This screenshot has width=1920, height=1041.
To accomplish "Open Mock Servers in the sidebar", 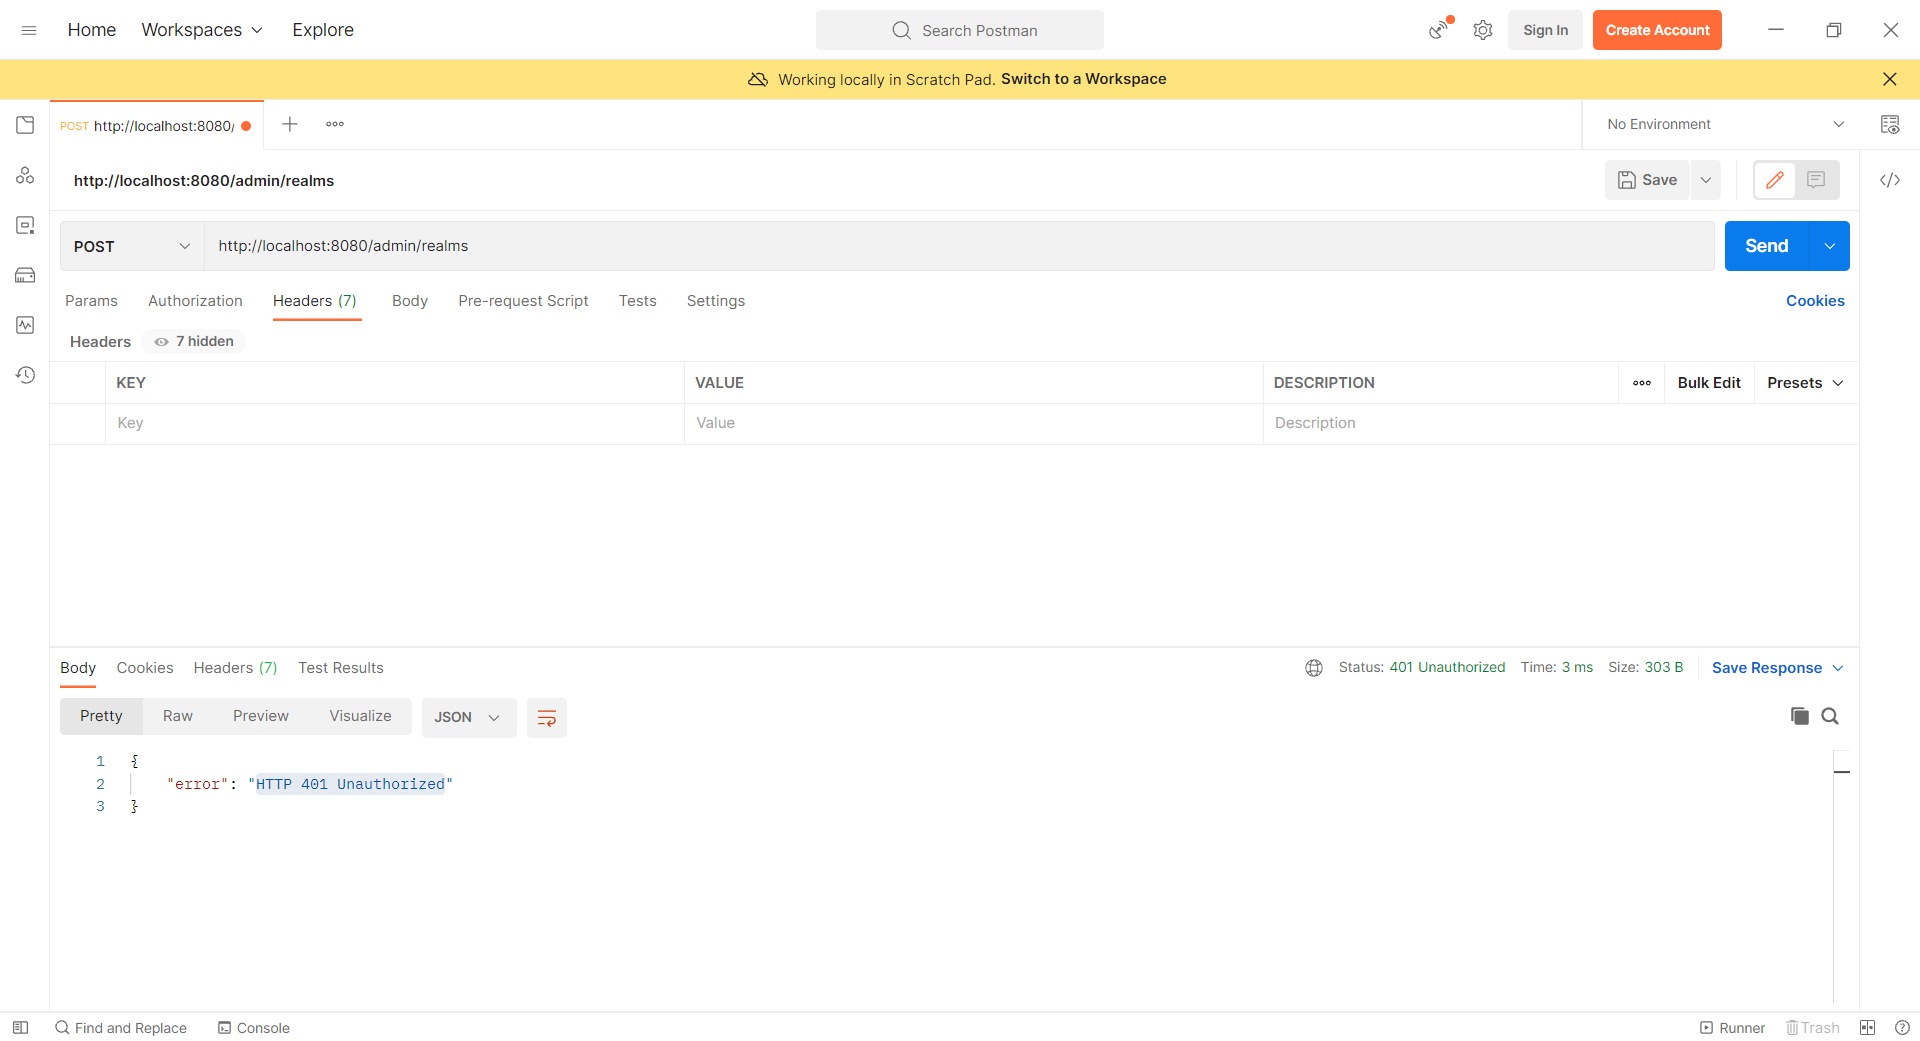I will [25, 275].
